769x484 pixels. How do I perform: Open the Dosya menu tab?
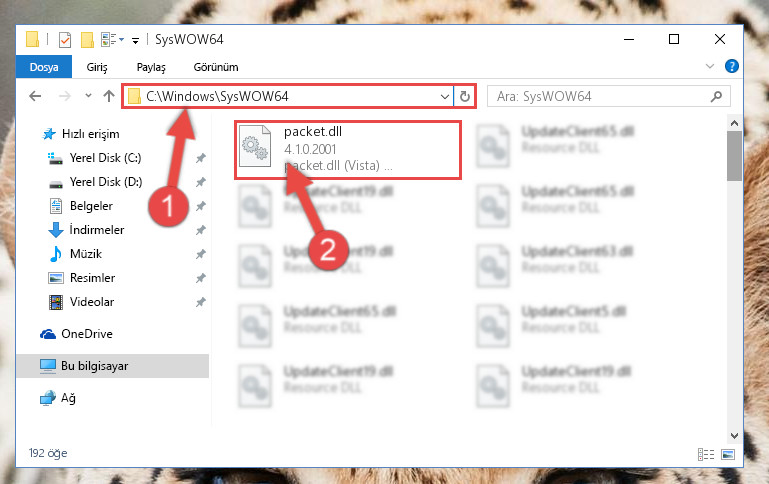[44, 67]
